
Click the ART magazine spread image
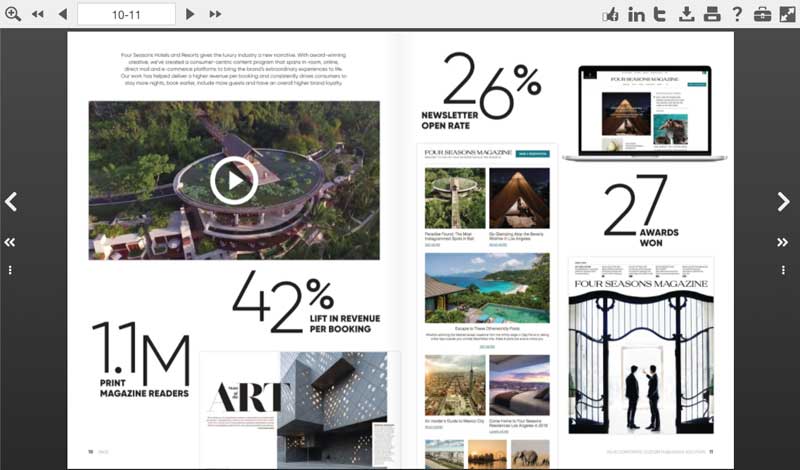pyautogui.click(x=299, y=410)
